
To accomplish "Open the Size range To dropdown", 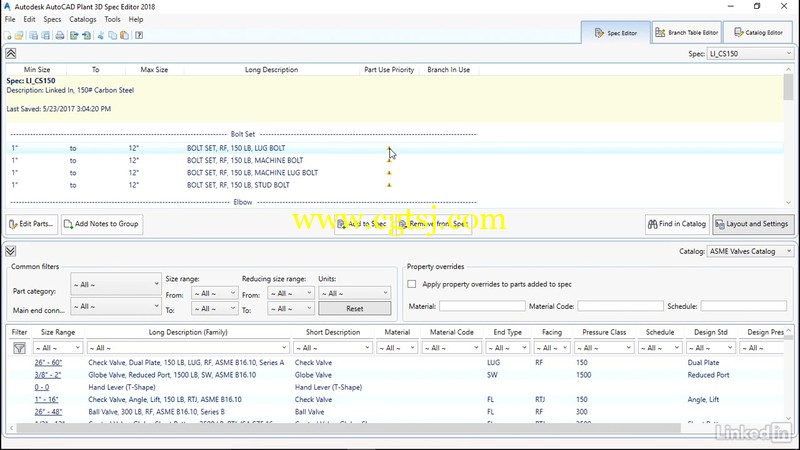I will coord(214,308).
